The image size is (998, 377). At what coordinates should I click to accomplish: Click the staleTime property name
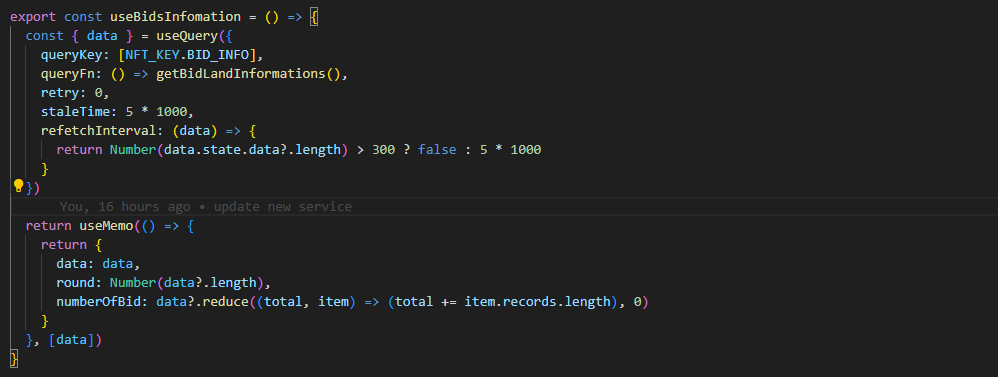(x=67, y=112)
